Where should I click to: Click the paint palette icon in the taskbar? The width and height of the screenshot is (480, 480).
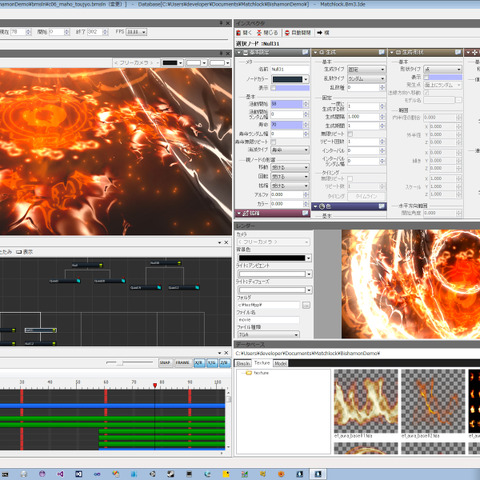tap(116, 474)
